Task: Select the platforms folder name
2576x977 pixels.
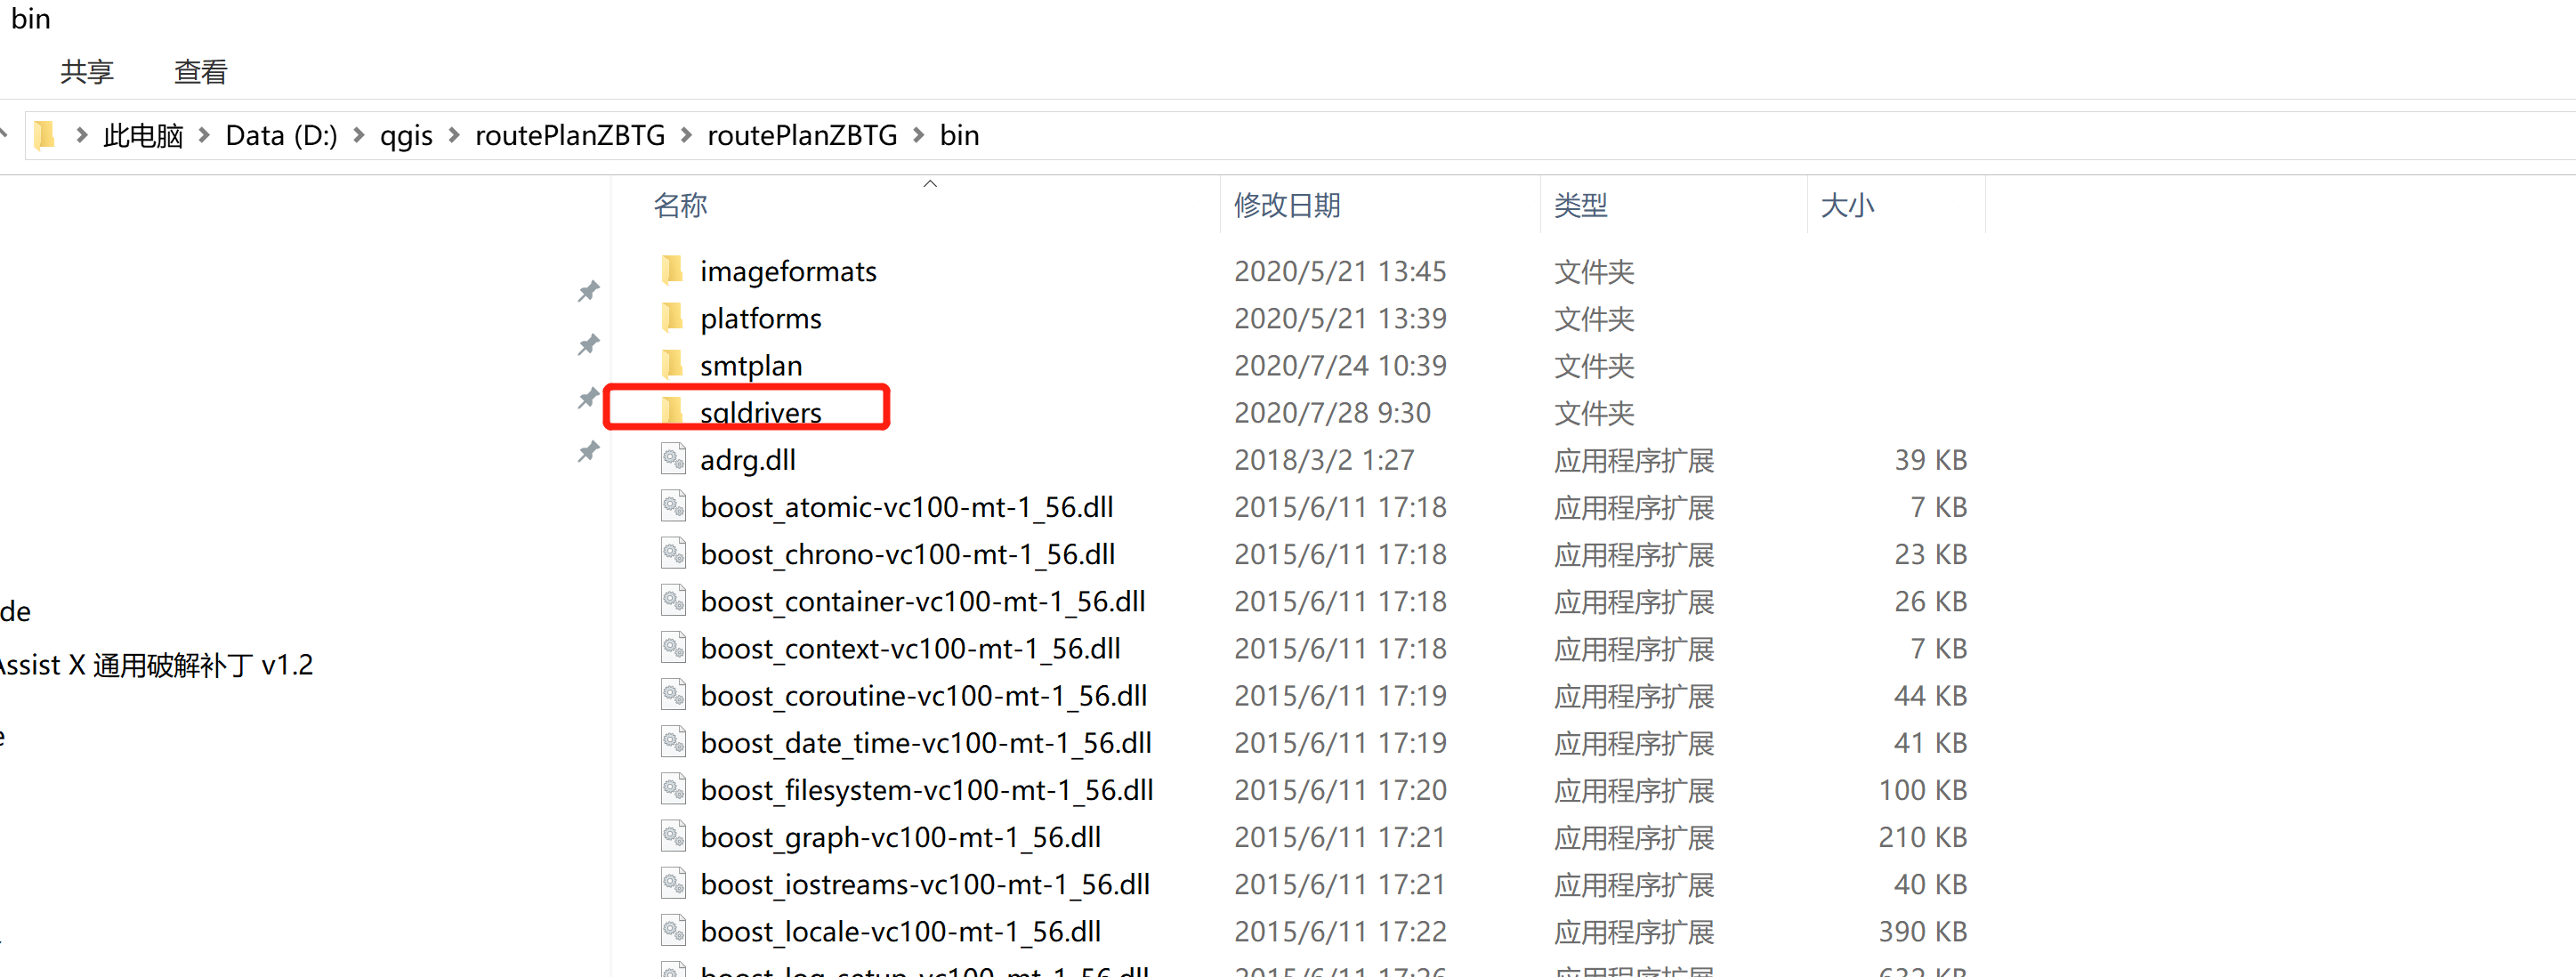Action: [761, 318]
